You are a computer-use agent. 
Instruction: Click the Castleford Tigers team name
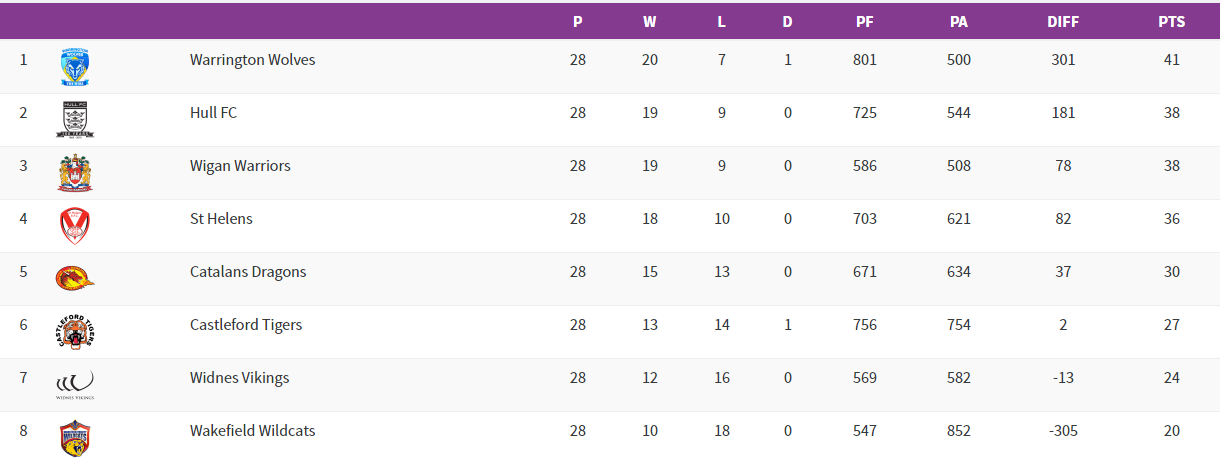coord(246,325)
